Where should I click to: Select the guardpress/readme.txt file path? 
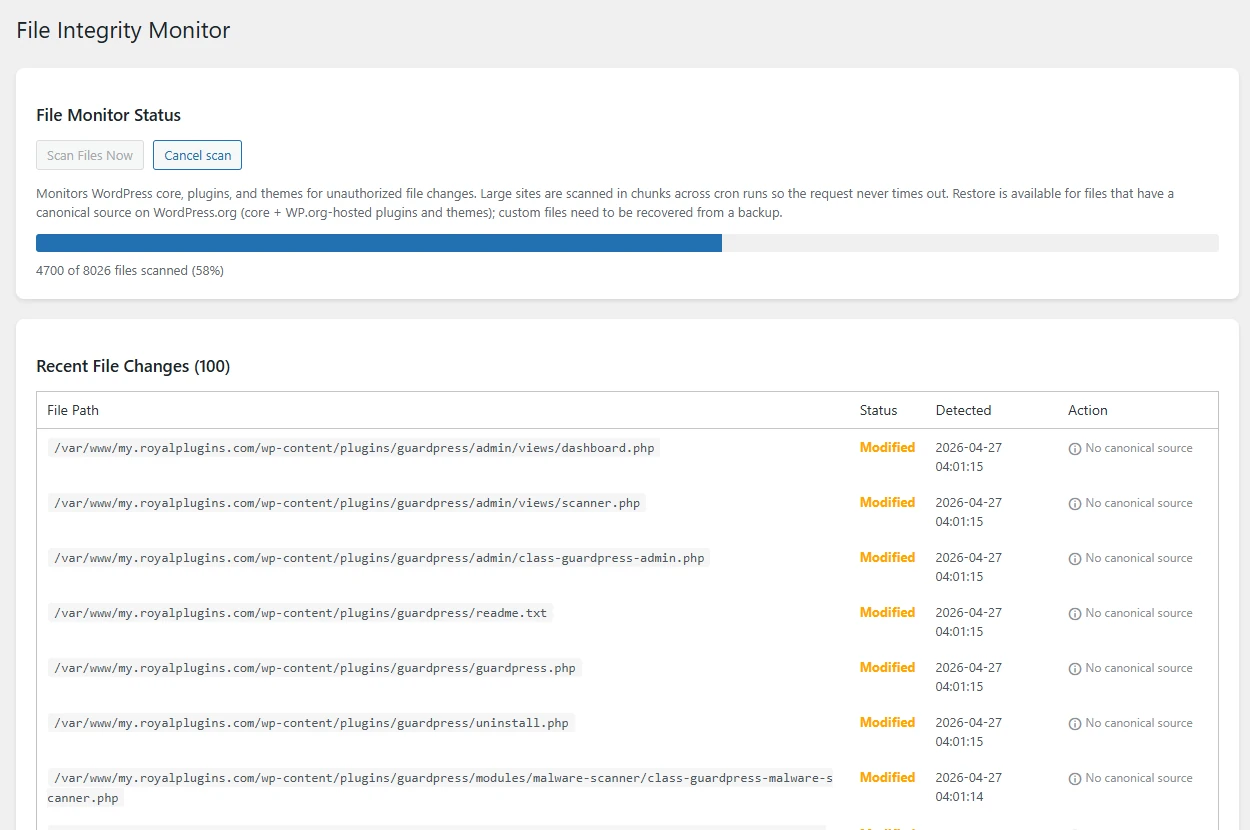(x=300, y=613)
